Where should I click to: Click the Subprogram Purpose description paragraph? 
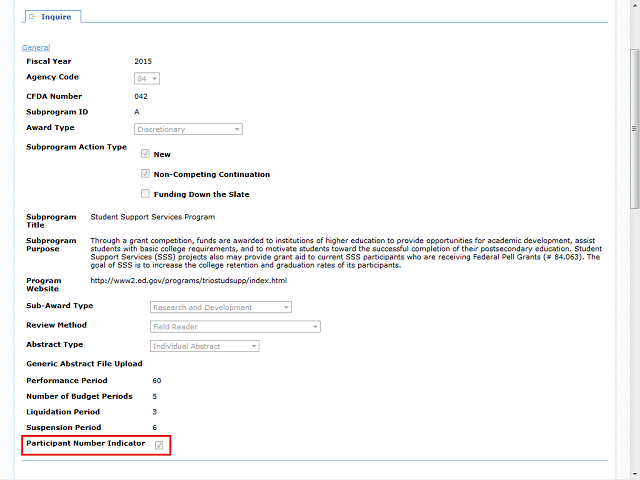click(346, 253)
